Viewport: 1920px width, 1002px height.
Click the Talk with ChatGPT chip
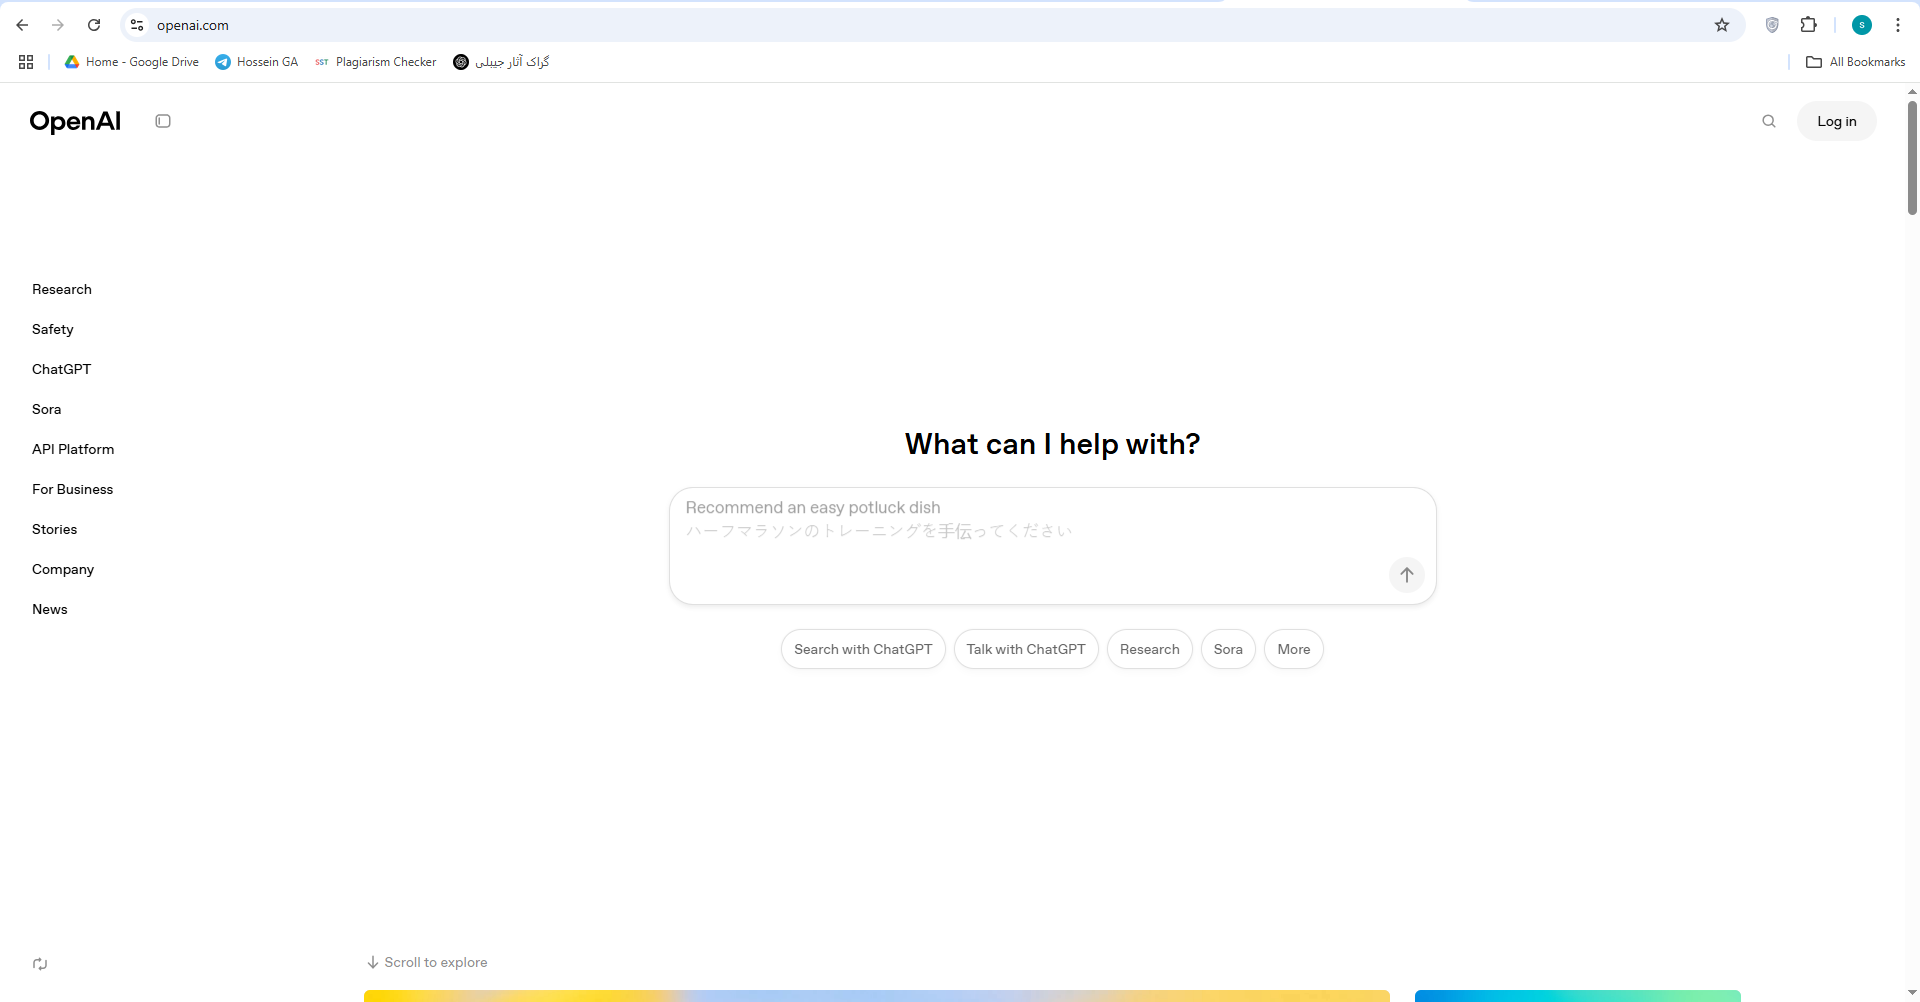1026,649
